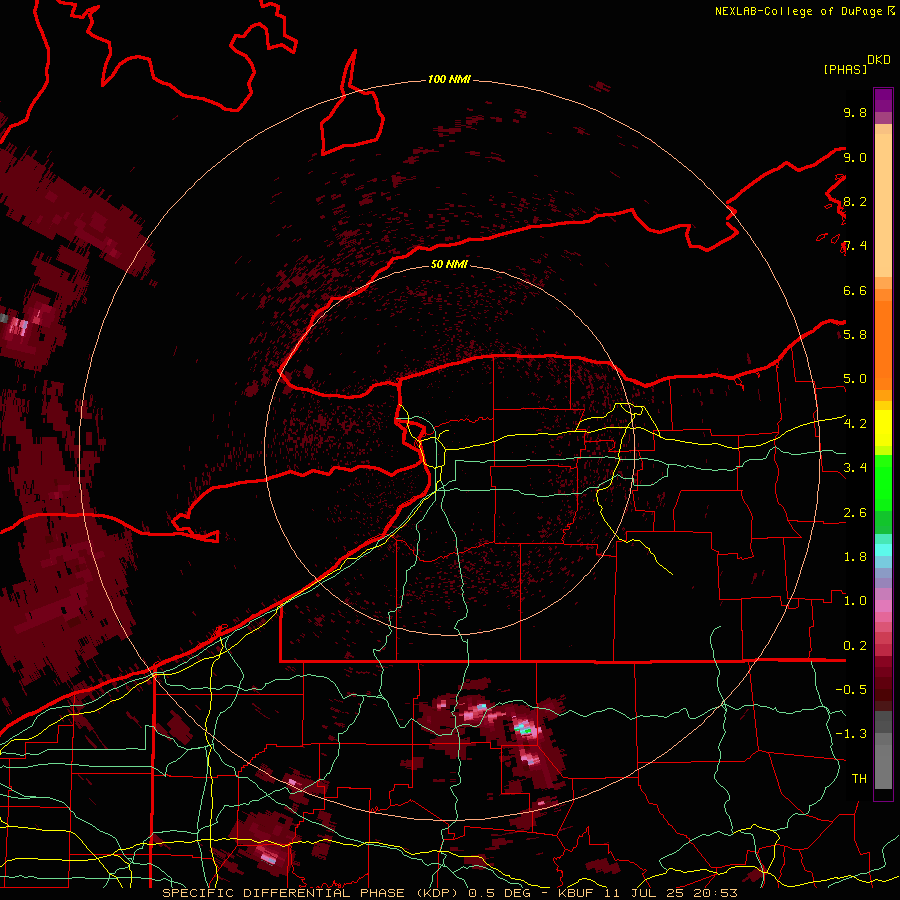Click the 9.8 value on the color scale
The height and width of the screenshot is (900, 900).
coord(855,112)
